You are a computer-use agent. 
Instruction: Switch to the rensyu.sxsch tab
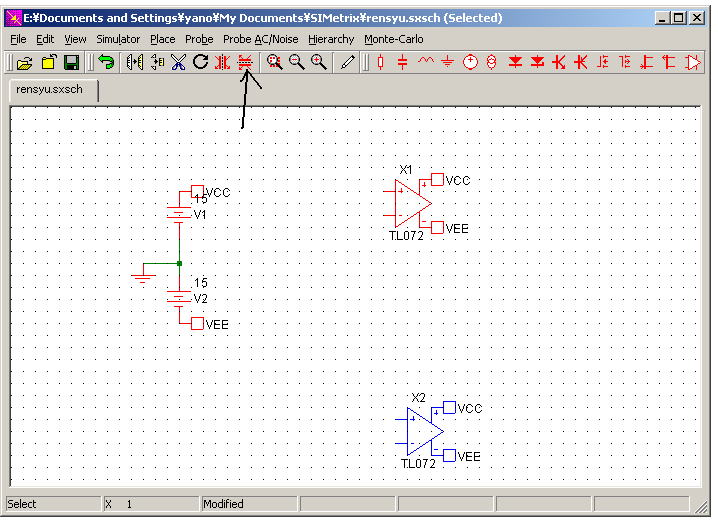click(x=54, y=90)
